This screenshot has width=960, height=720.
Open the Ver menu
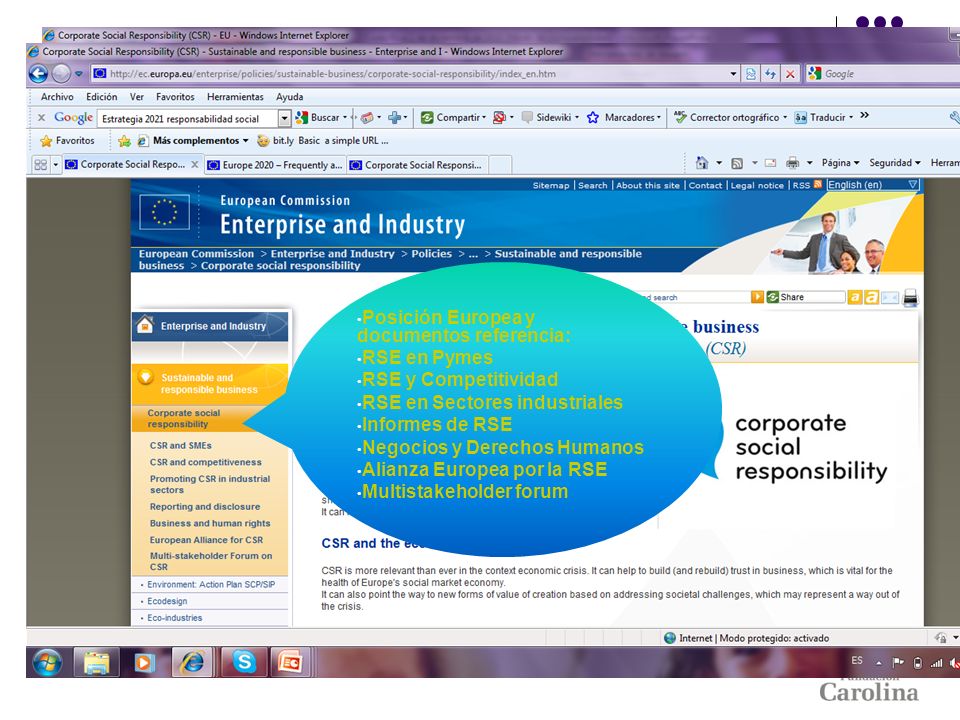click(x=137, y=97)
